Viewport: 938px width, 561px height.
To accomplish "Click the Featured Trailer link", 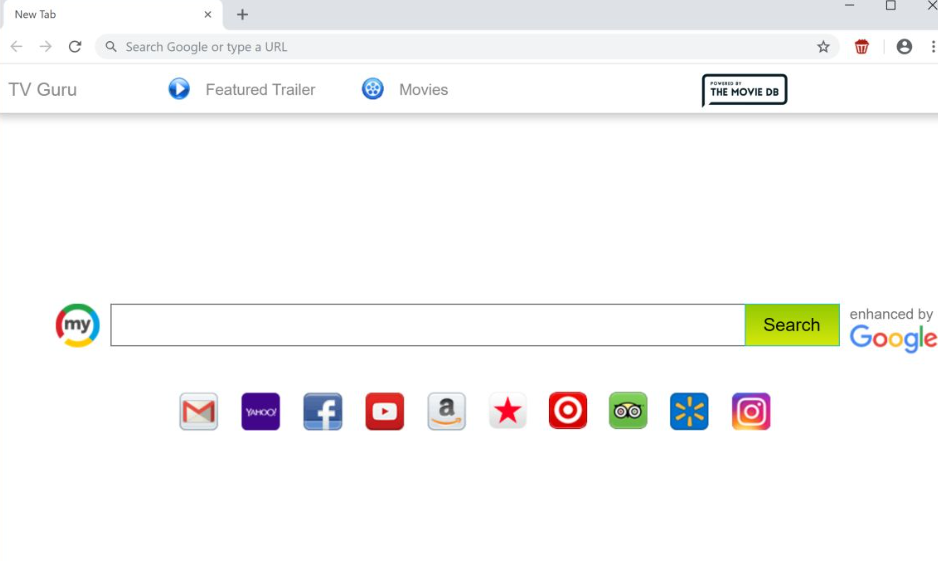I will point(260,90).
